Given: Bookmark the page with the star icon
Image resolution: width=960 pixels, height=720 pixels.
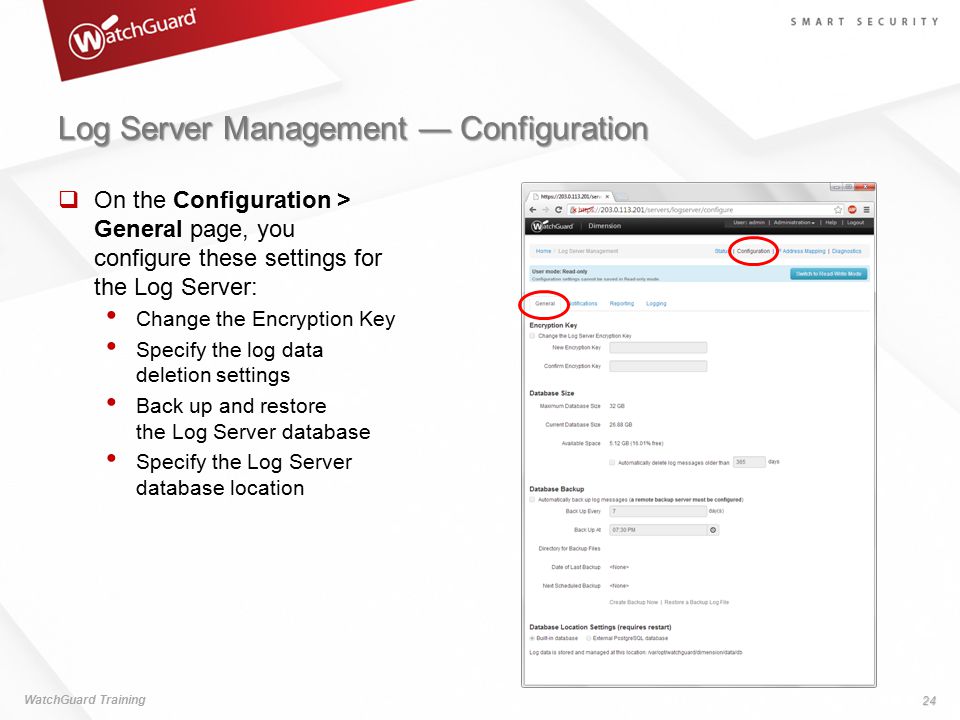Looking at the screenshot, I should coord(838,209).
